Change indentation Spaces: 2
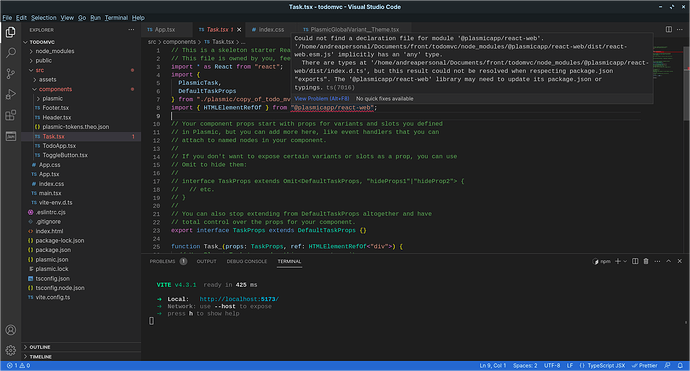The width and height of the screenshot is (690, 371). click(x=525, y=366)
